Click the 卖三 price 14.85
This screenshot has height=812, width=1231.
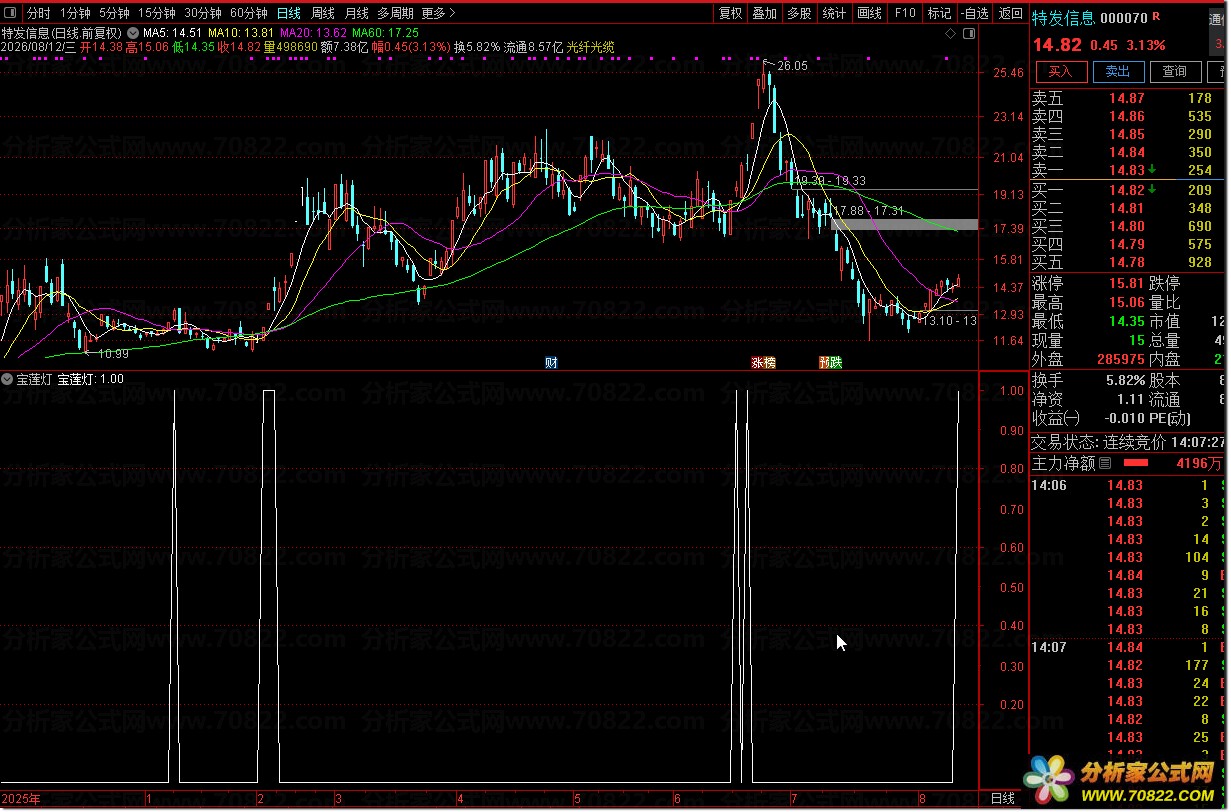pyautogui.click(x=1126, y=134)
